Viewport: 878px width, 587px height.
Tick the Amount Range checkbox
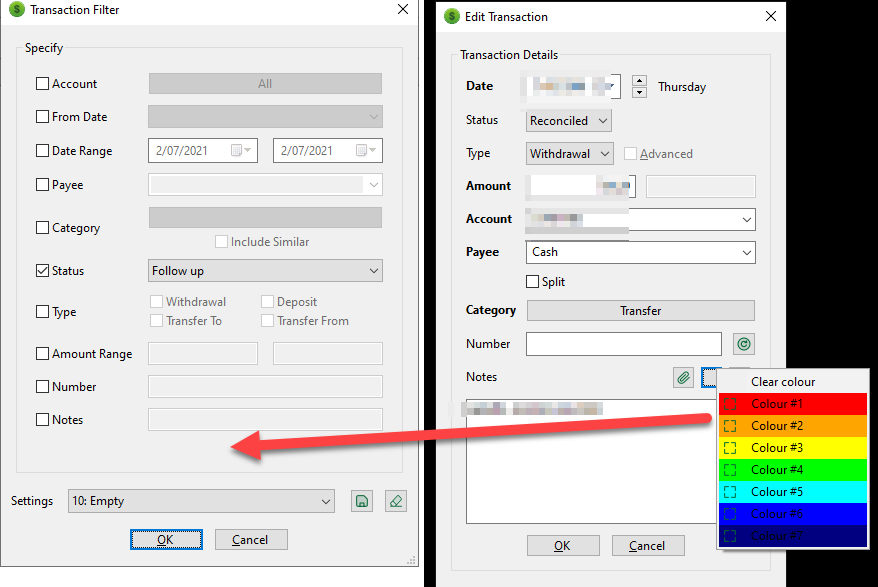tap(42, 353)
